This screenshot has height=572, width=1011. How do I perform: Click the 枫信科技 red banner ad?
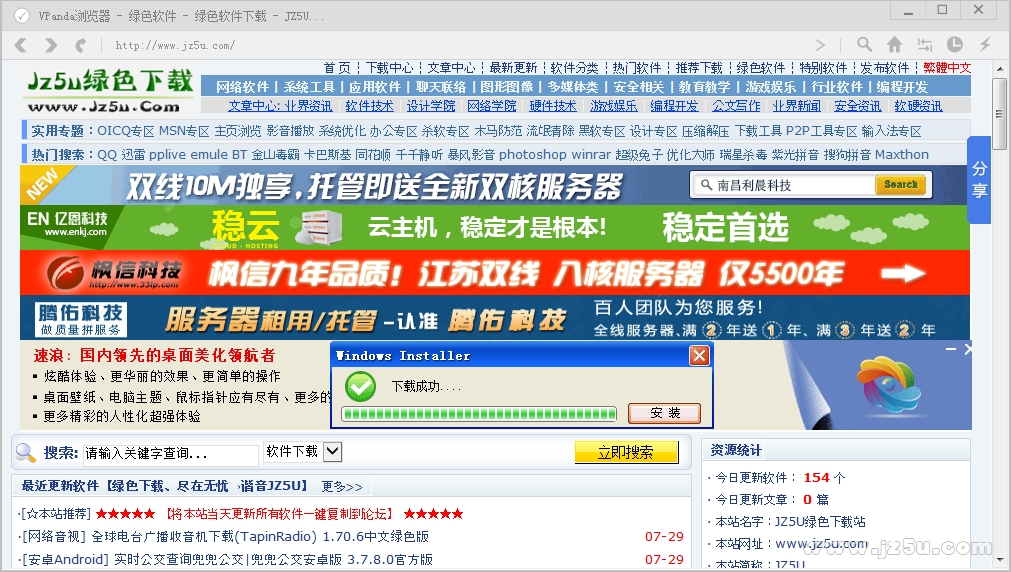(495, 273)
